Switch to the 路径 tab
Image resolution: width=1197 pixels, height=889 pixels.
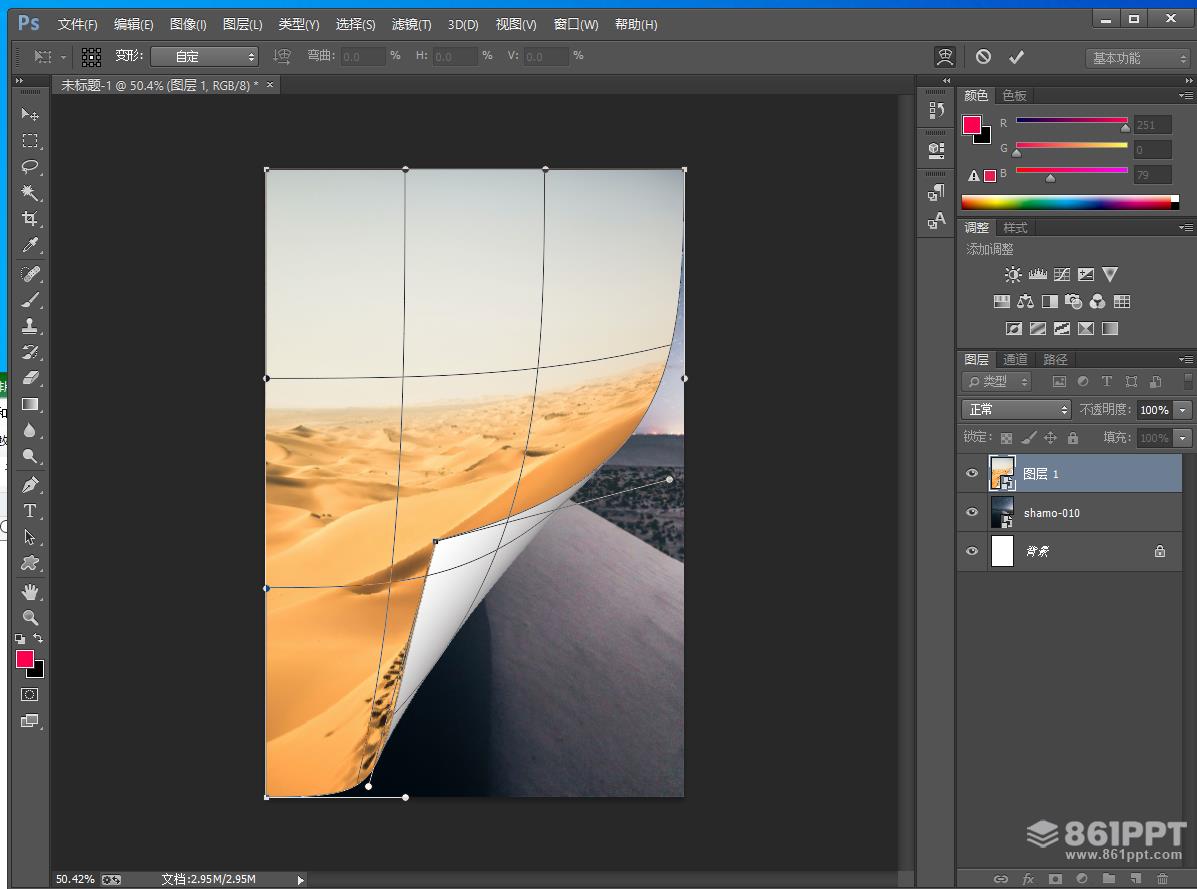click(1055, 359)
